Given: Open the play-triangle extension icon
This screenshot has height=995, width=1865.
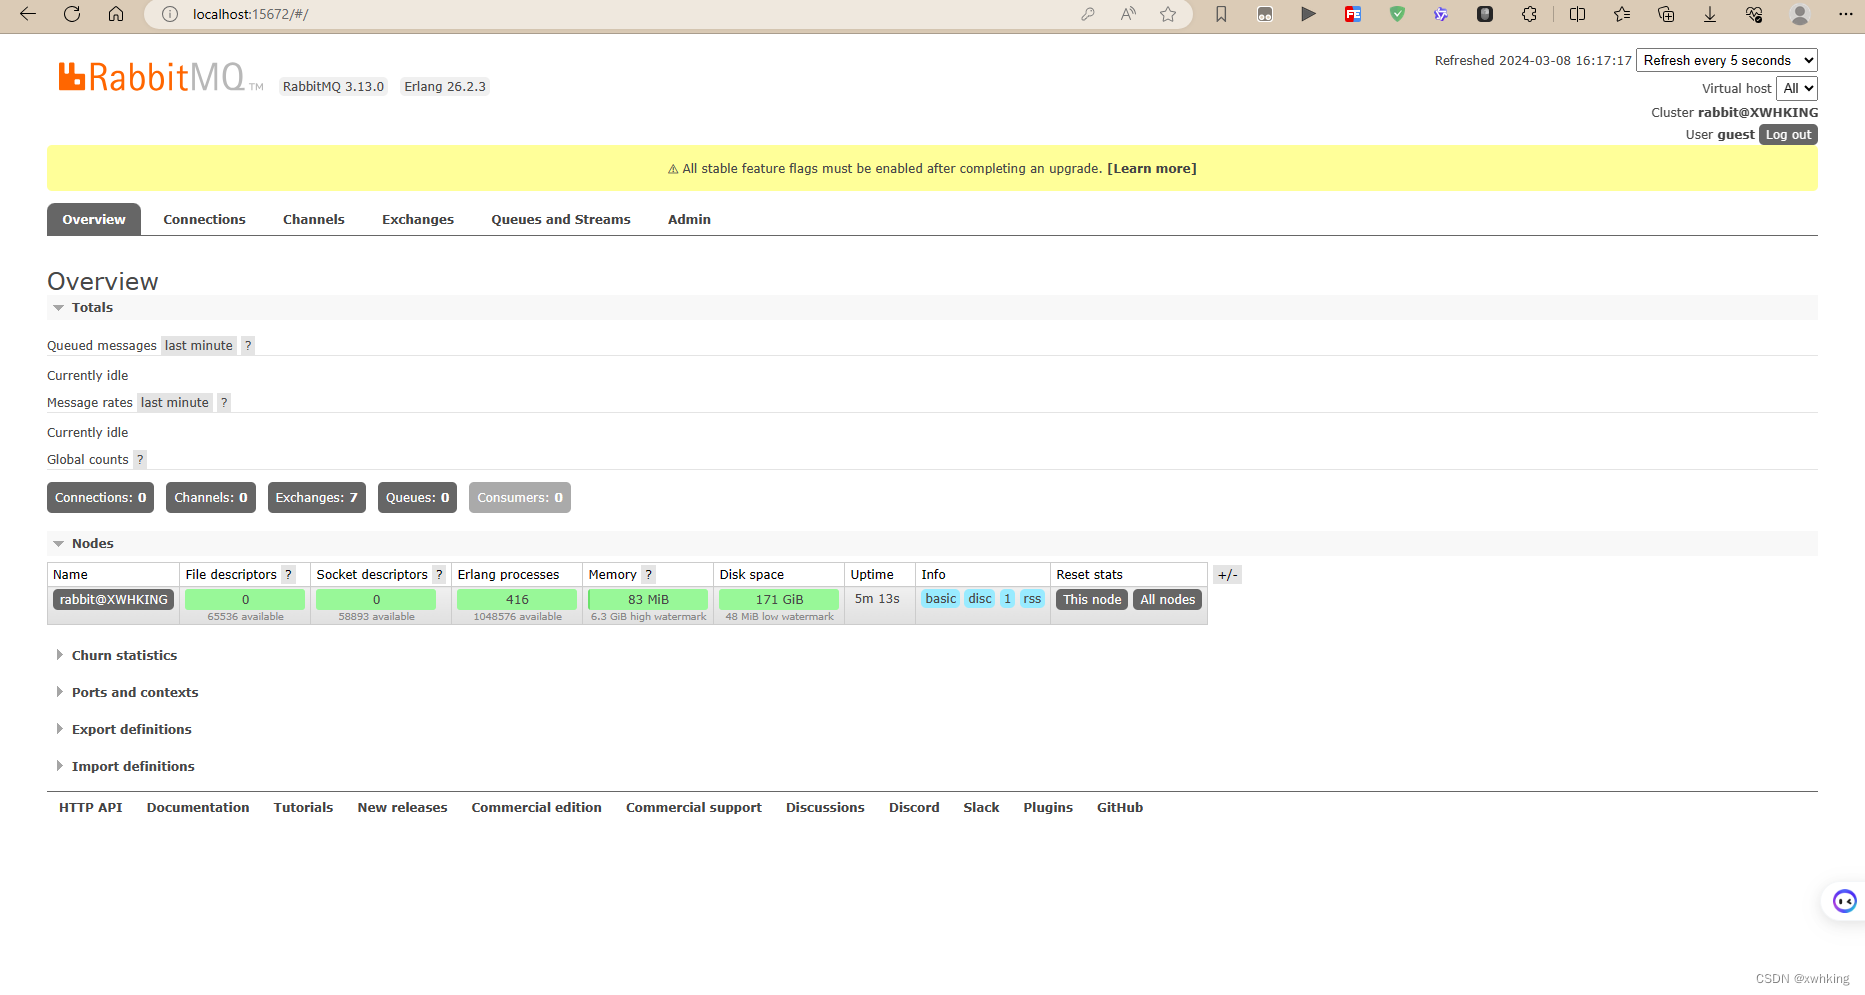Looking at the screenshot, I should (x=1308, y=14).
